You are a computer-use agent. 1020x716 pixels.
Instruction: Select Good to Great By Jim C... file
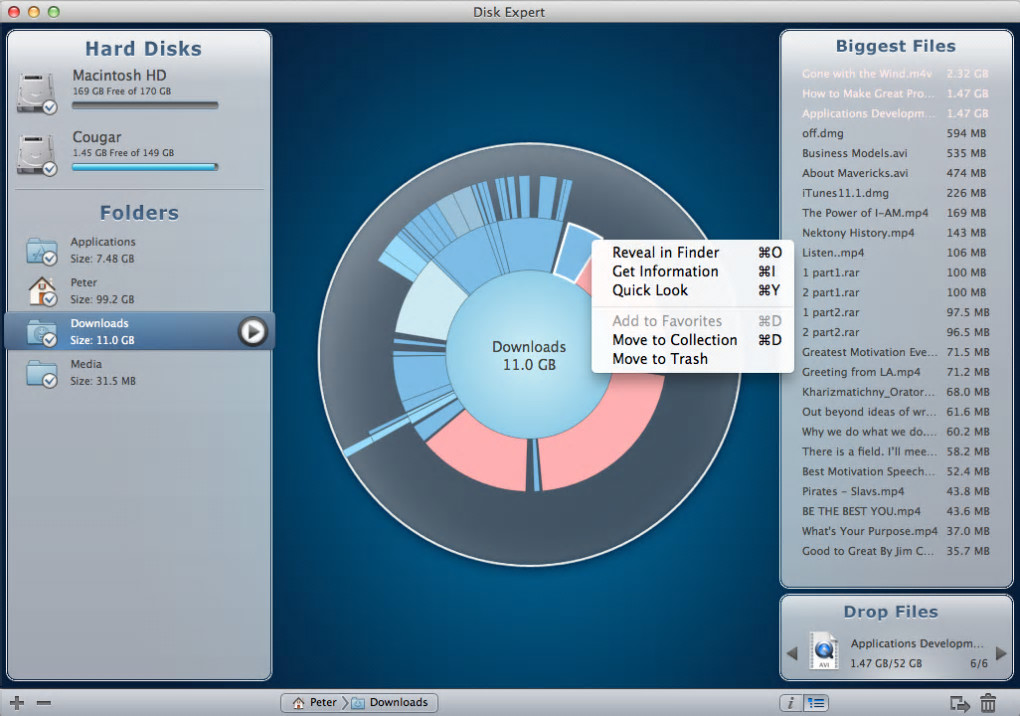click(895, 551)
